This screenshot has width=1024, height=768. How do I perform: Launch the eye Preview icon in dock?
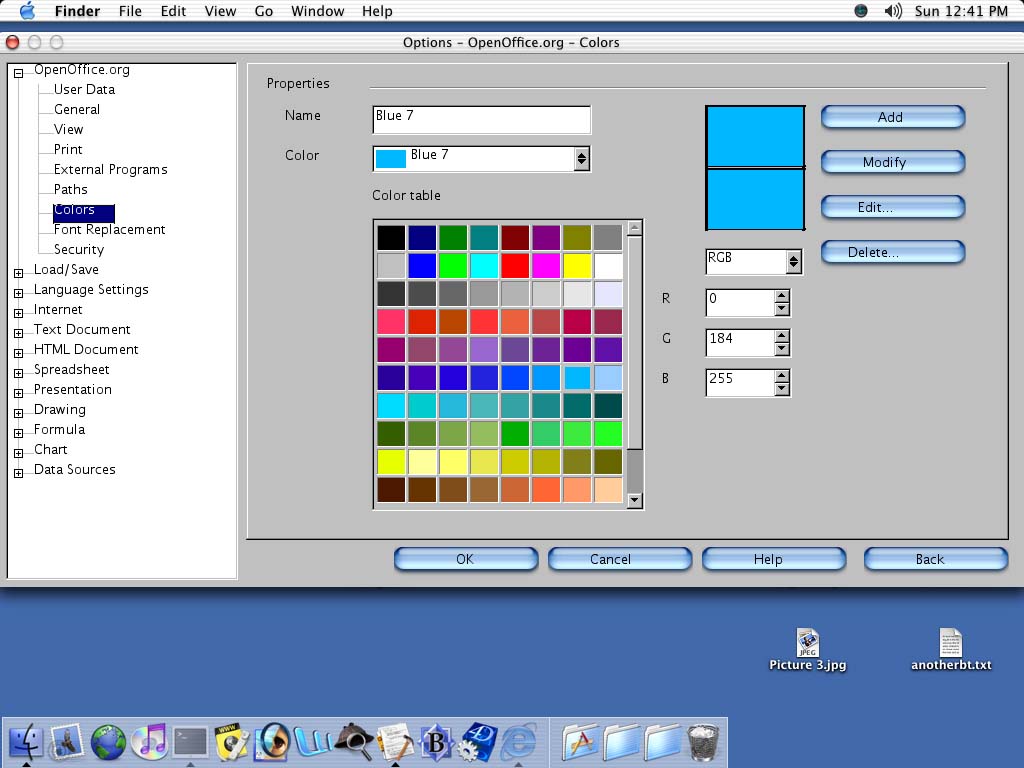(x=272, y=741)
